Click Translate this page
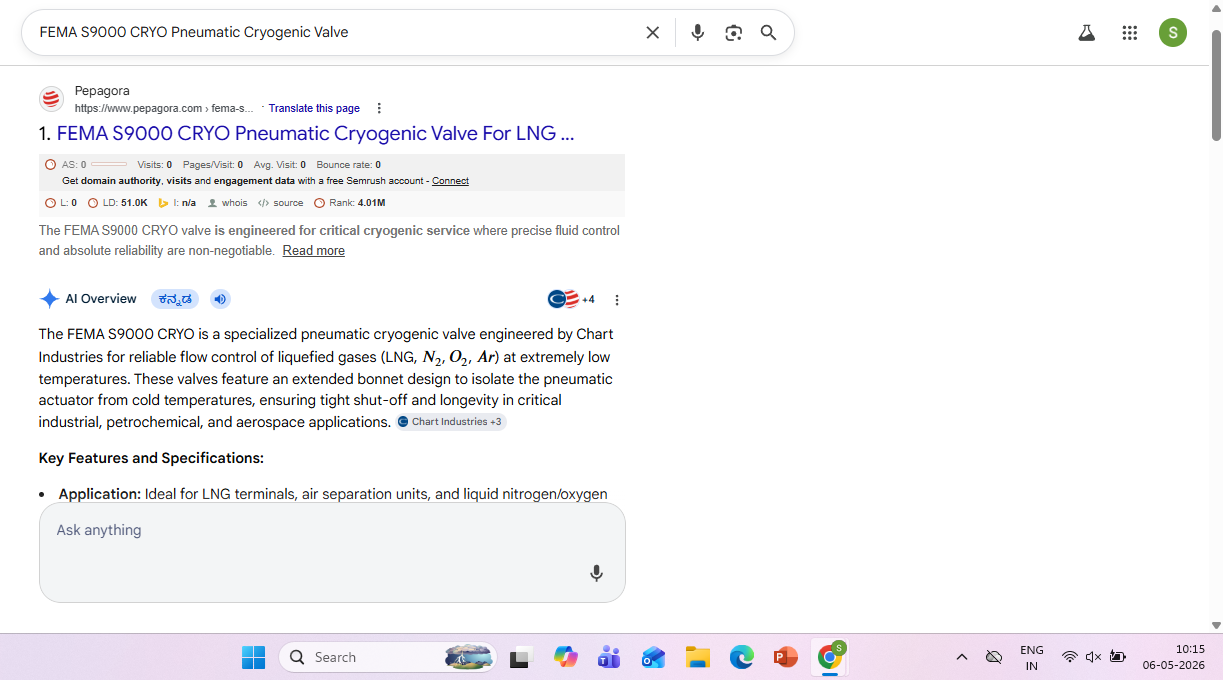The image size is (1223, 680). (x=314, y=108)
